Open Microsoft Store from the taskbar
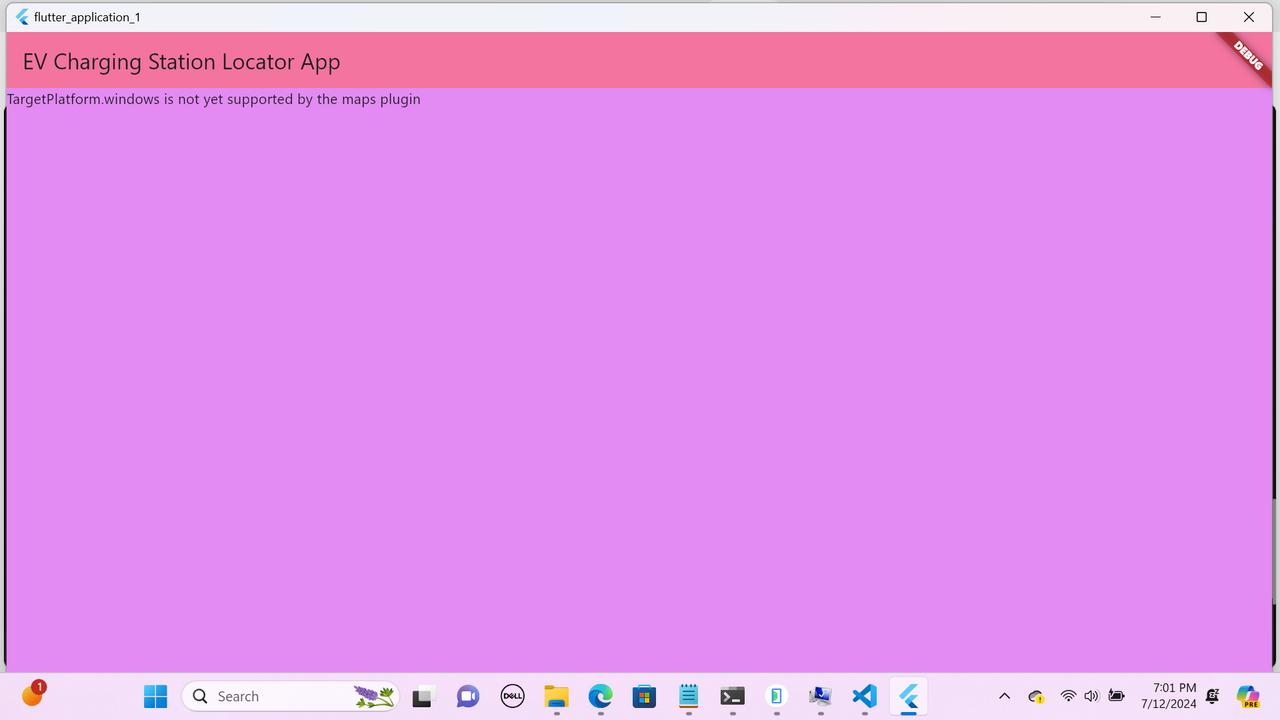 coord(644,696)
